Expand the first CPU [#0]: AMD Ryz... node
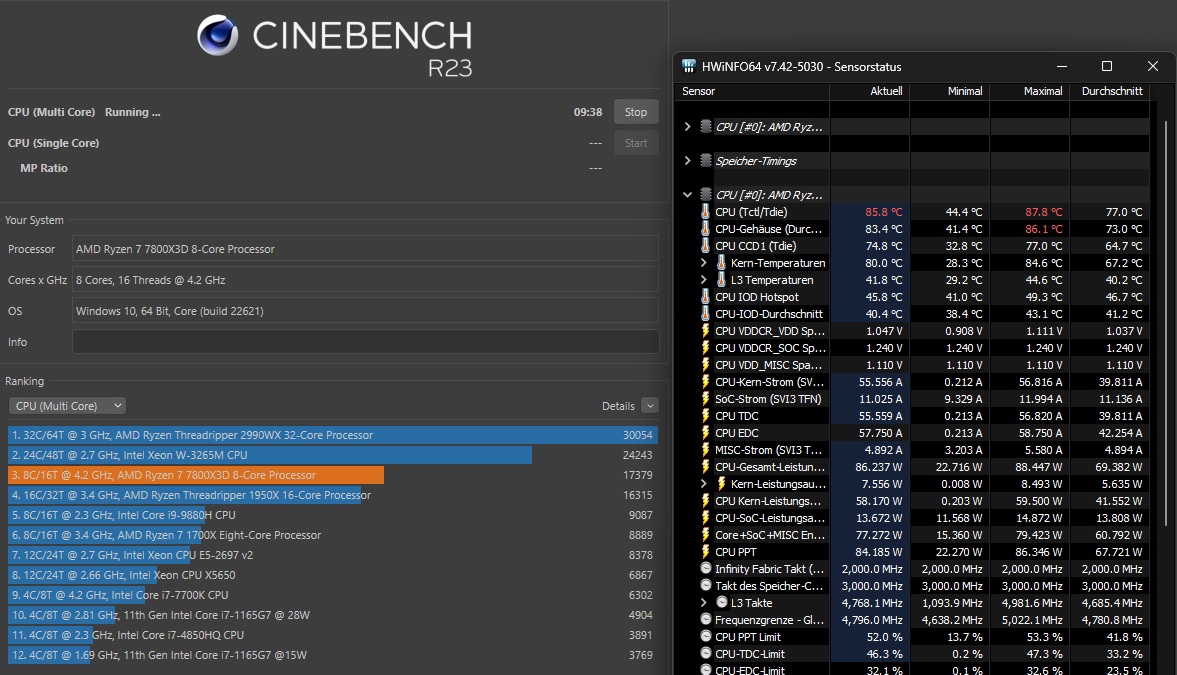 688,127
